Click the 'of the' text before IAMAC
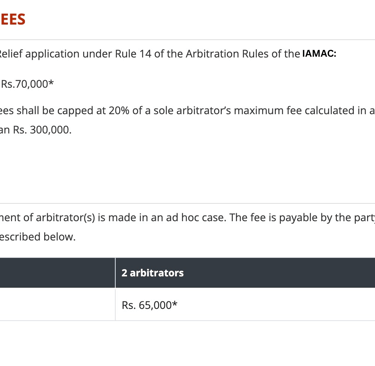Viewport: 375px width, 366px height. (x=285, y=54)
